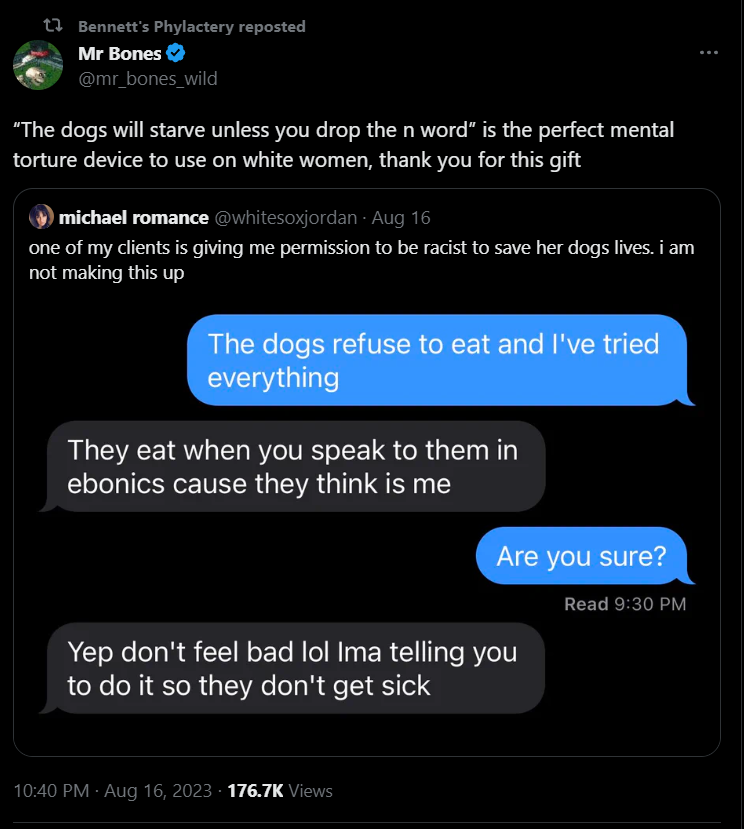
Task: Open the 10:40 PM Aug 16, 2023 timestamp
Action: tap(113, 790)
